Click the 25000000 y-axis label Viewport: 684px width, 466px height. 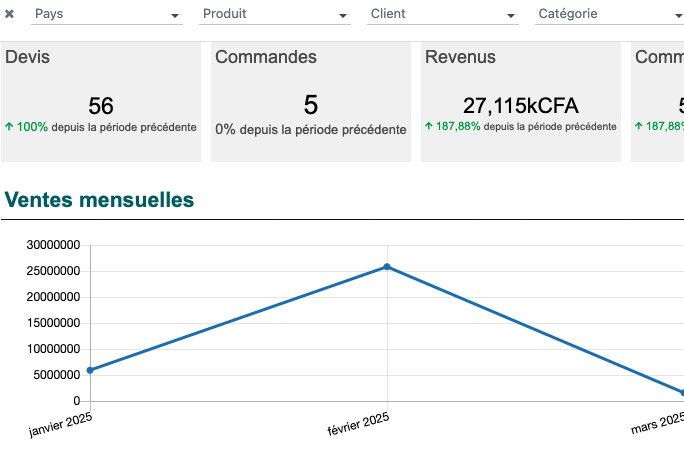tap(53, 271)
